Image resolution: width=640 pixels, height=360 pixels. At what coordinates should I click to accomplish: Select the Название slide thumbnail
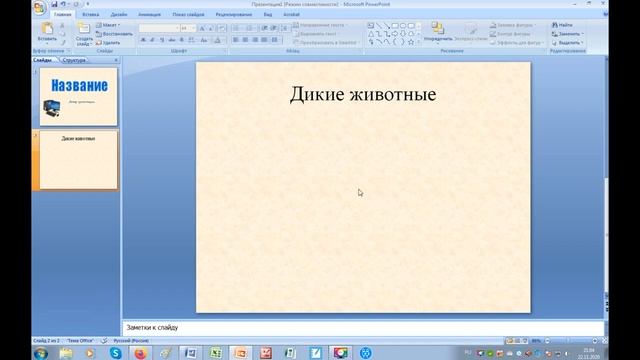coord(78,97)
